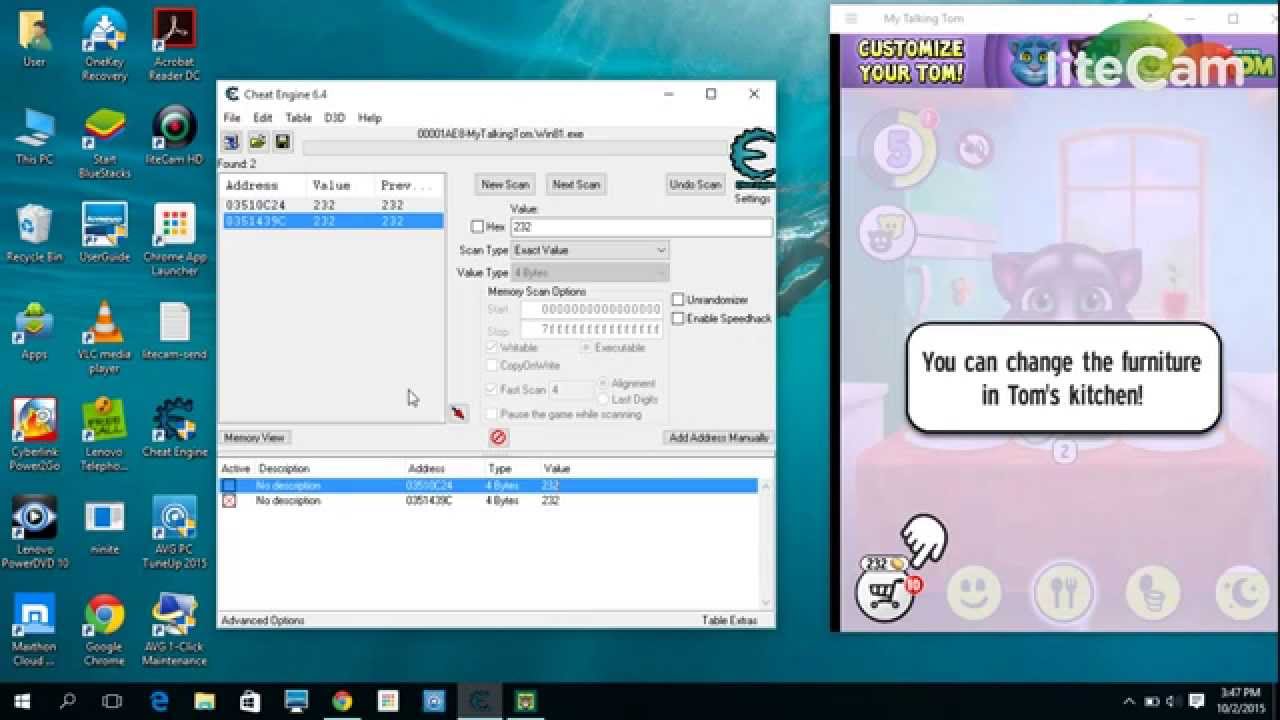Viewport: 1280px width, 720px height.
Task: Open hamburger menu in My Talking Tom window
Action: (x=852, y=18)
